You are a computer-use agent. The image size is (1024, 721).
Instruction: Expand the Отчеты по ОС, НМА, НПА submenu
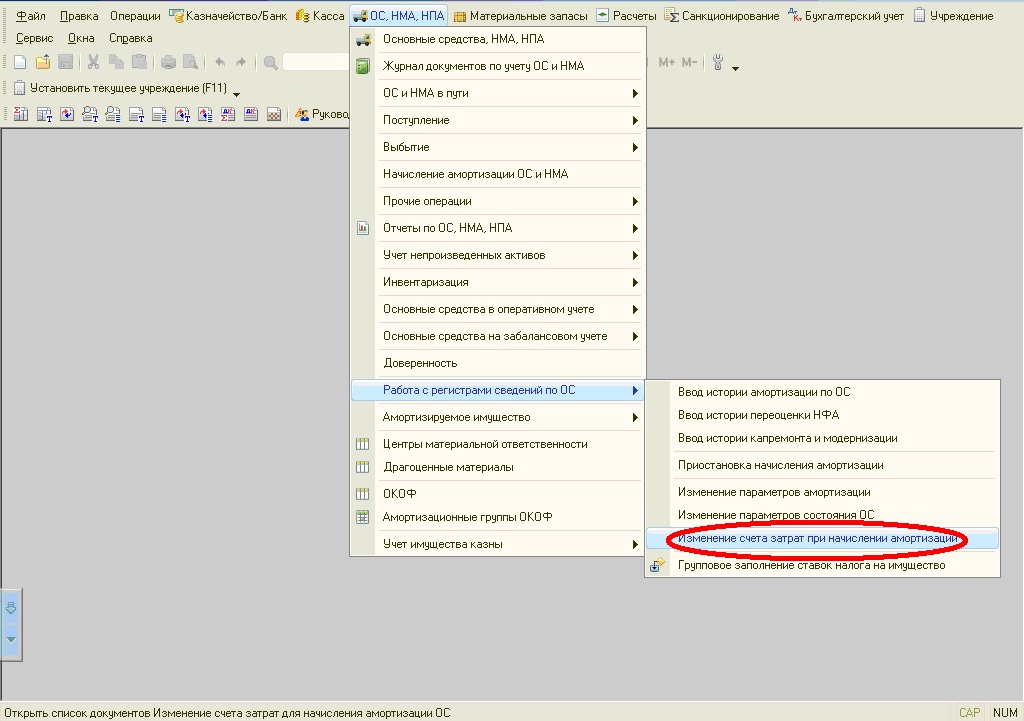[498, 228]
